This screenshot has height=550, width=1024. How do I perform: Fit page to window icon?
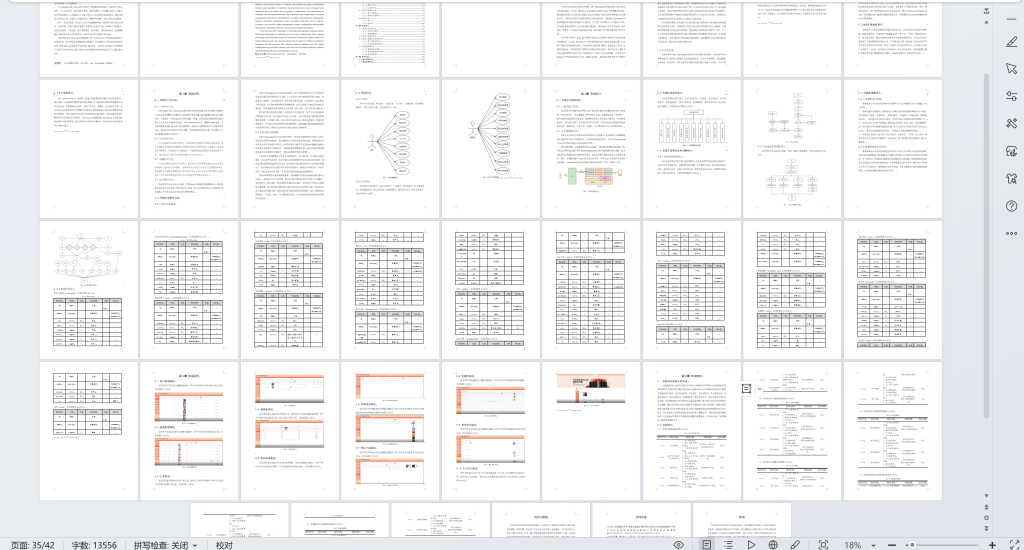pyautogui.click(x=824, y=545)
